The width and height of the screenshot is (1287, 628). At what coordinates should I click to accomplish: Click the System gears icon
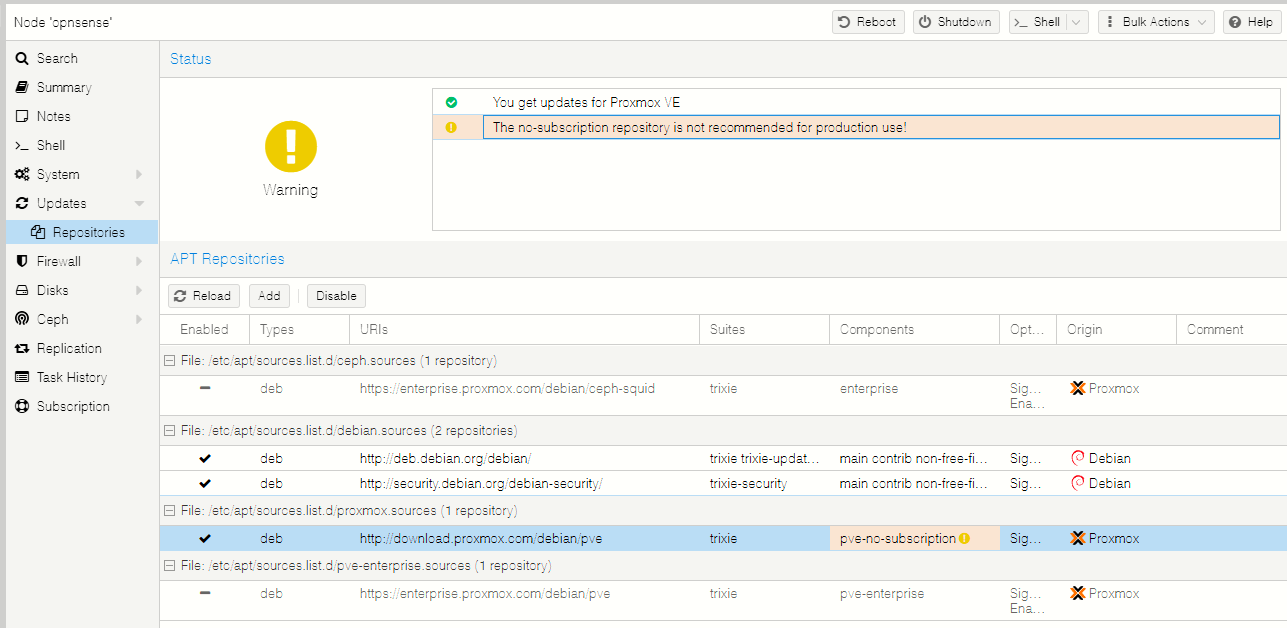22,174
